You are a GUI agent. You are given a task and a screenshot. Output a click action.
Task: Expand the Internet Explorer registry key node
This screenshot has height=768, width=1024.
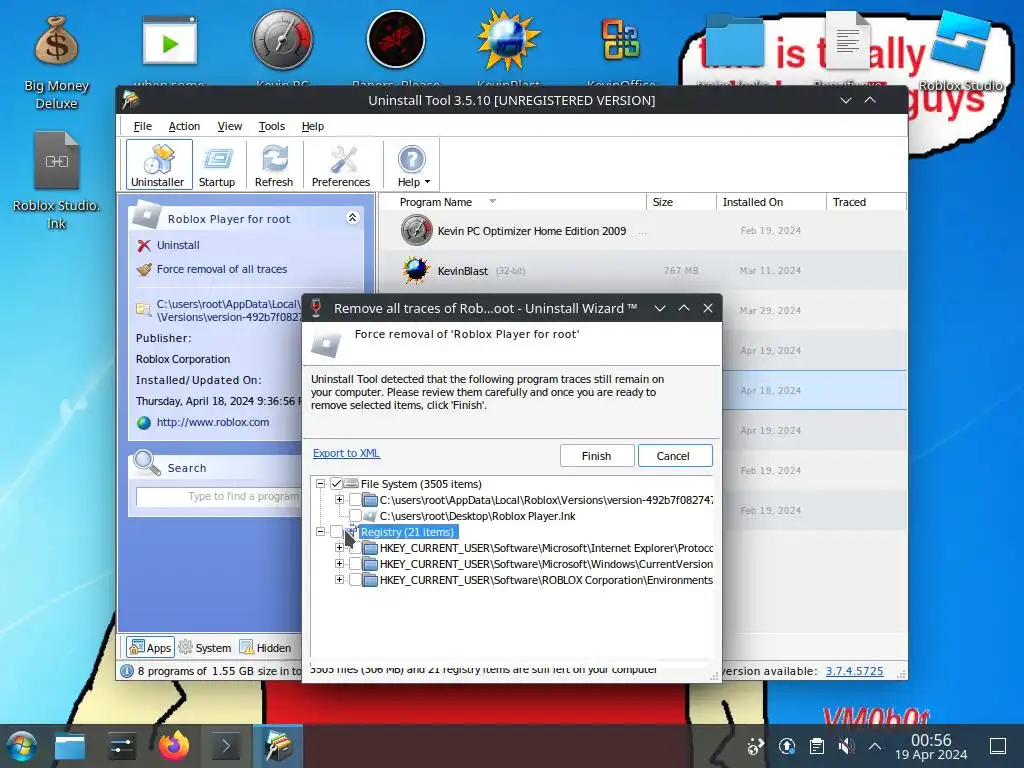[339, 547]
